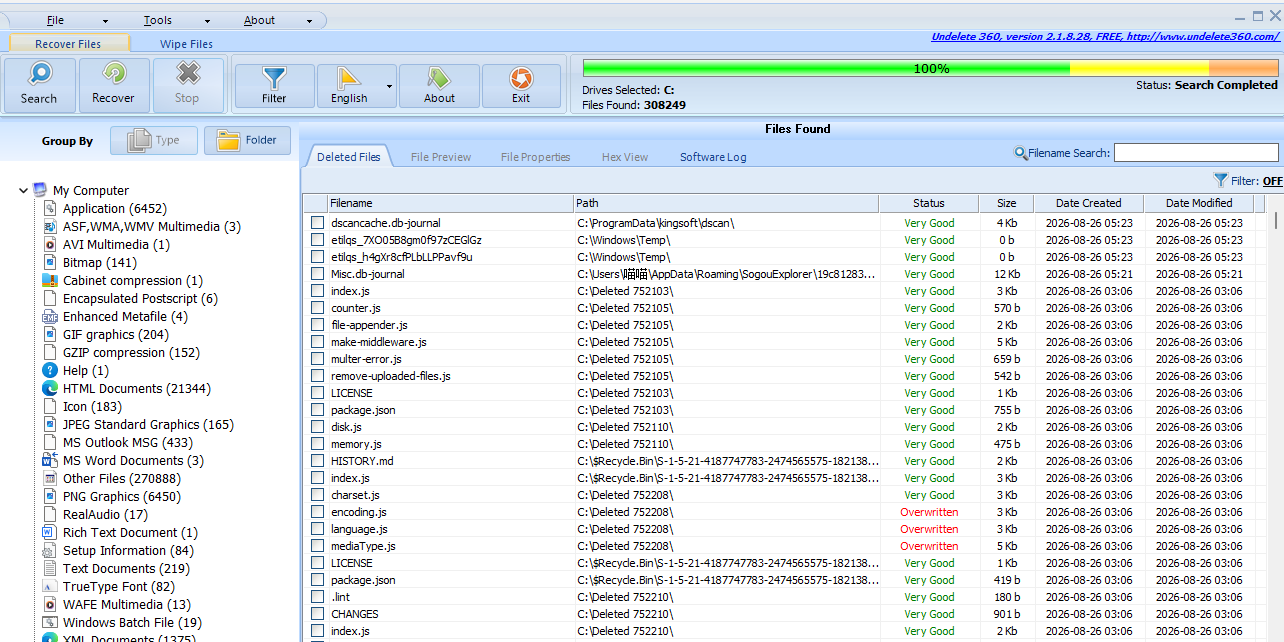Open the Hex View tab
The image size is (1284, 642).
point(625,157)
